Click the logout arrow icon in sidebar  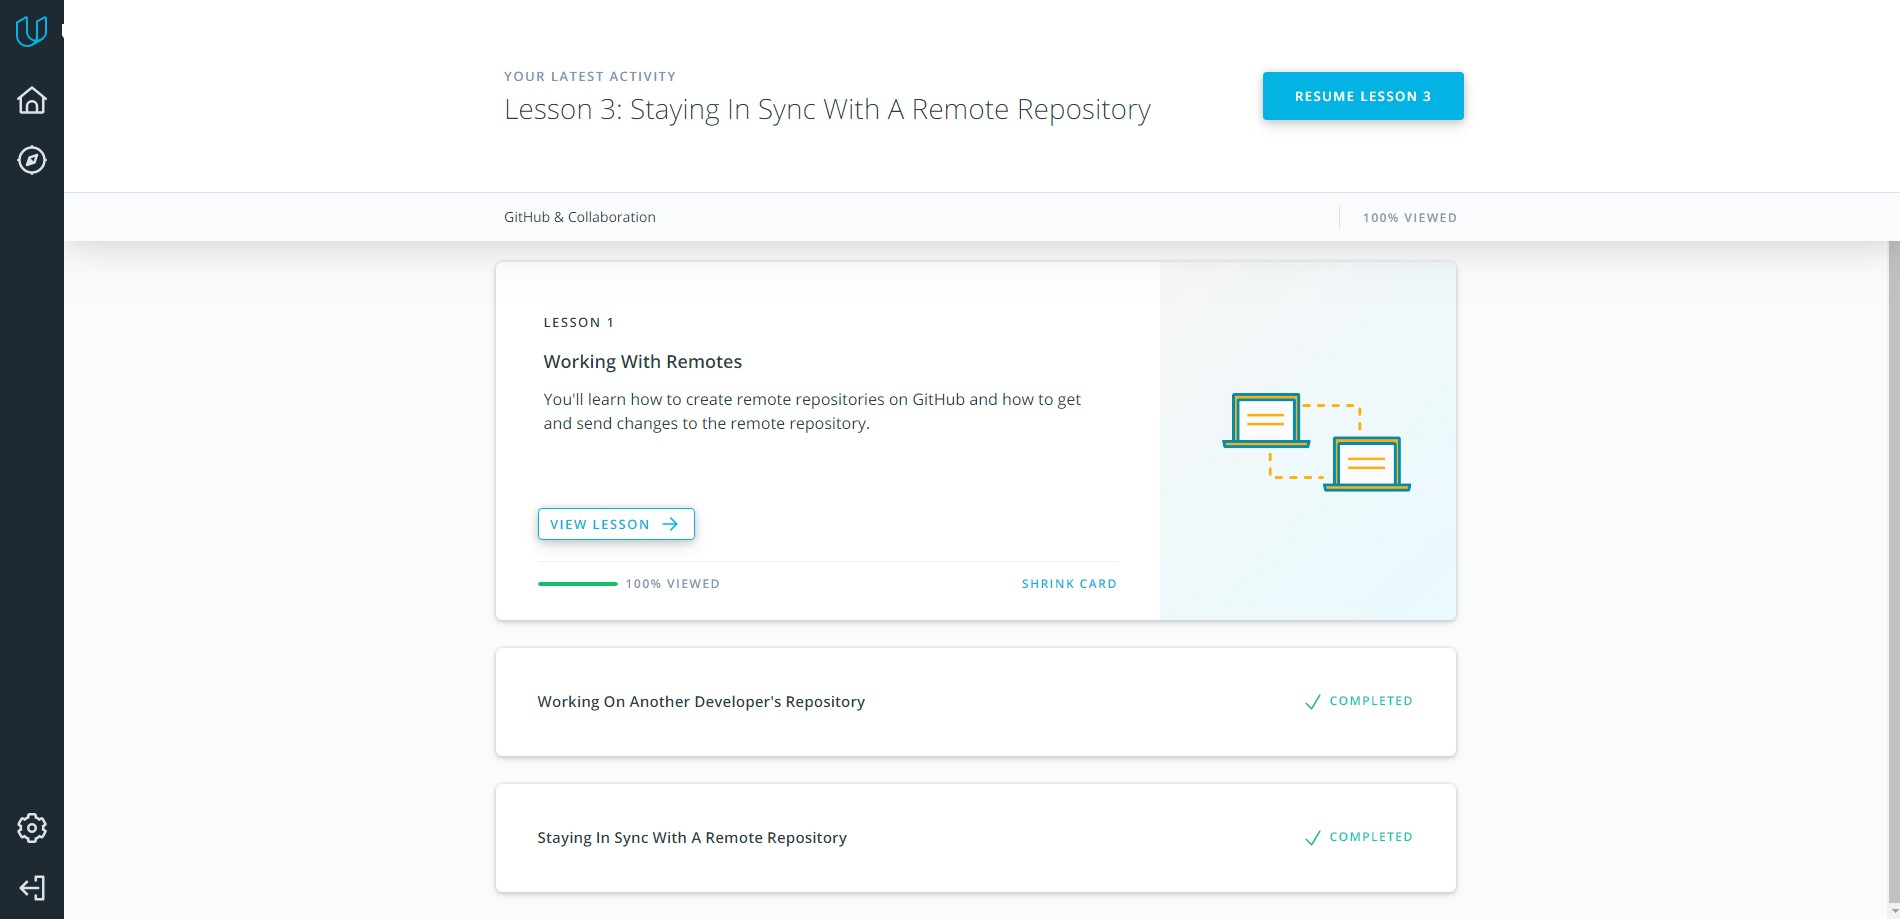(x=32, y=888)
